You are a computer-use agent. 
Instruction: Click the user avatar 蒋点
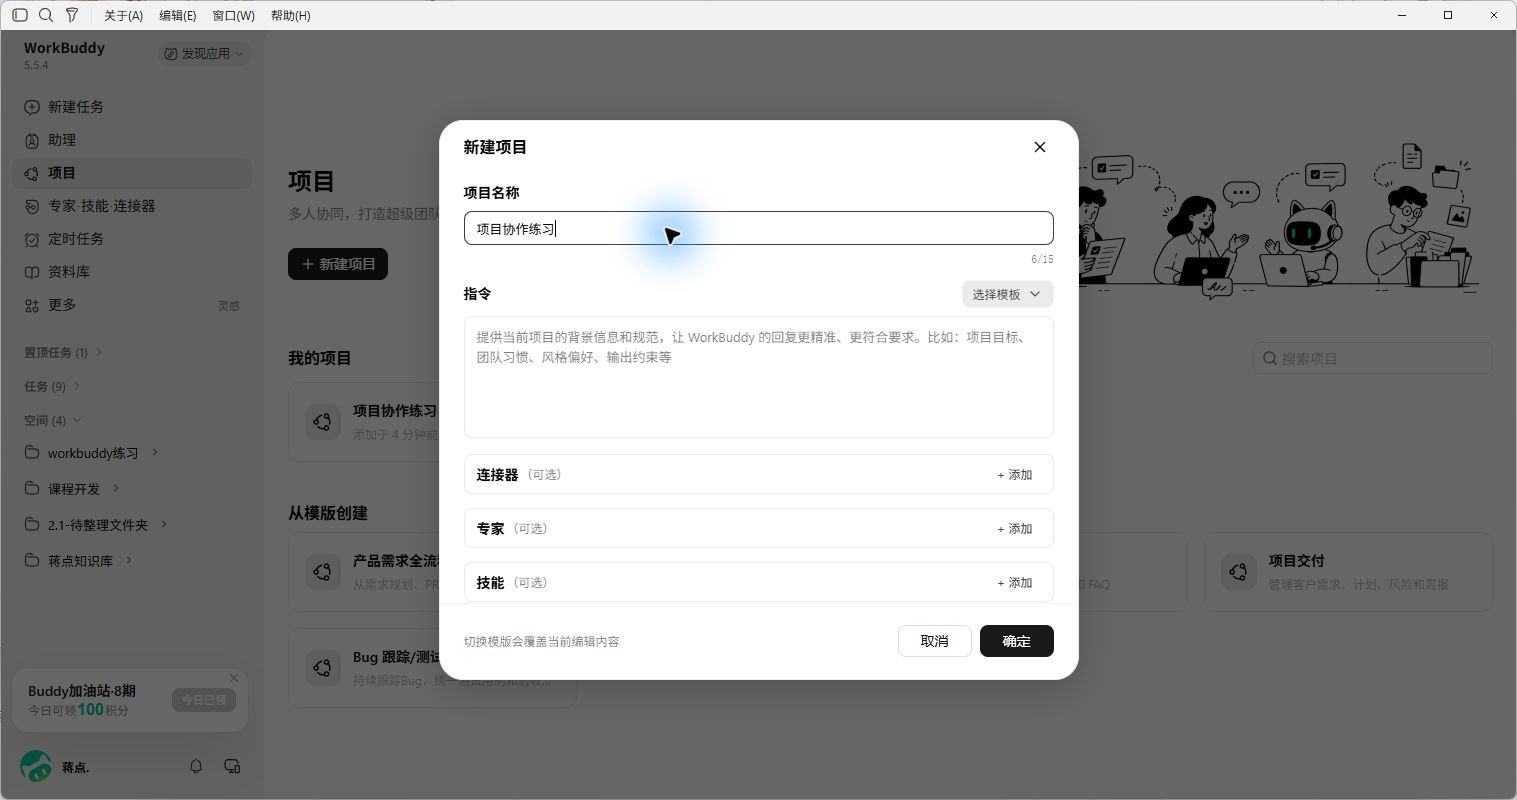36,766
